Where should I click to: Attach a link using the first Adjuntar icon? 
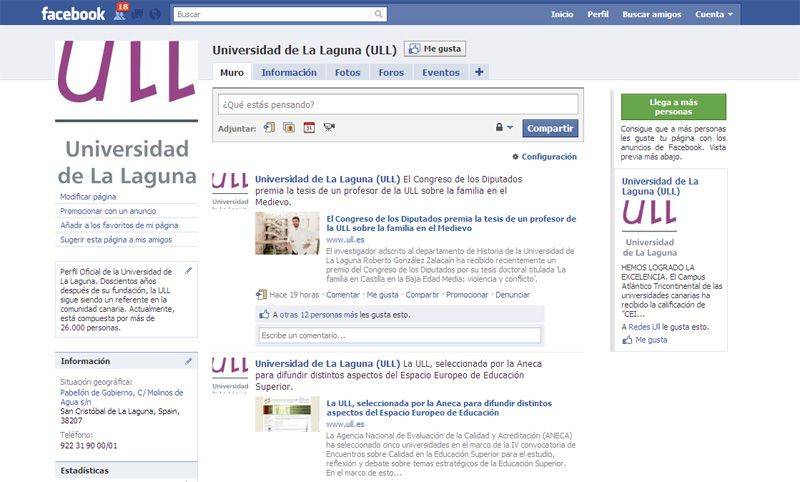pos(268,128)
